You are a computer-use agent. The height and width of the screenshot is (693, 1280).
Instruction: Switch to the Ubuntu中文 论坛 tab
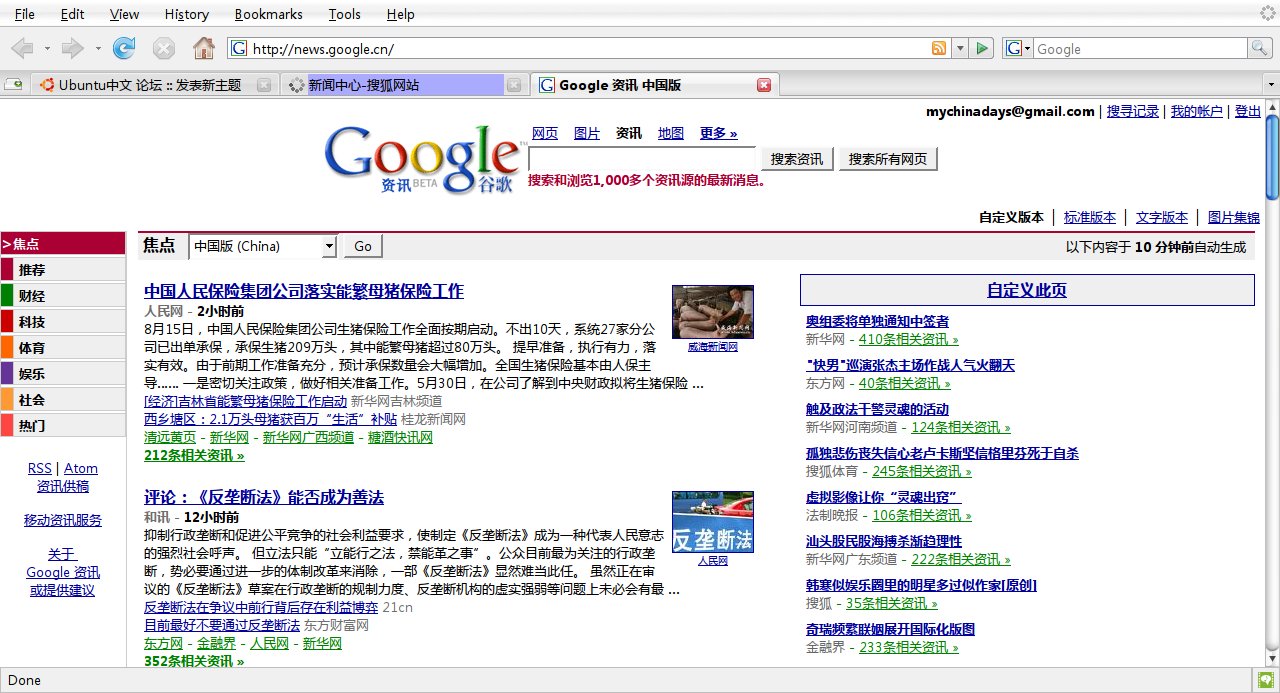(154, 85)
